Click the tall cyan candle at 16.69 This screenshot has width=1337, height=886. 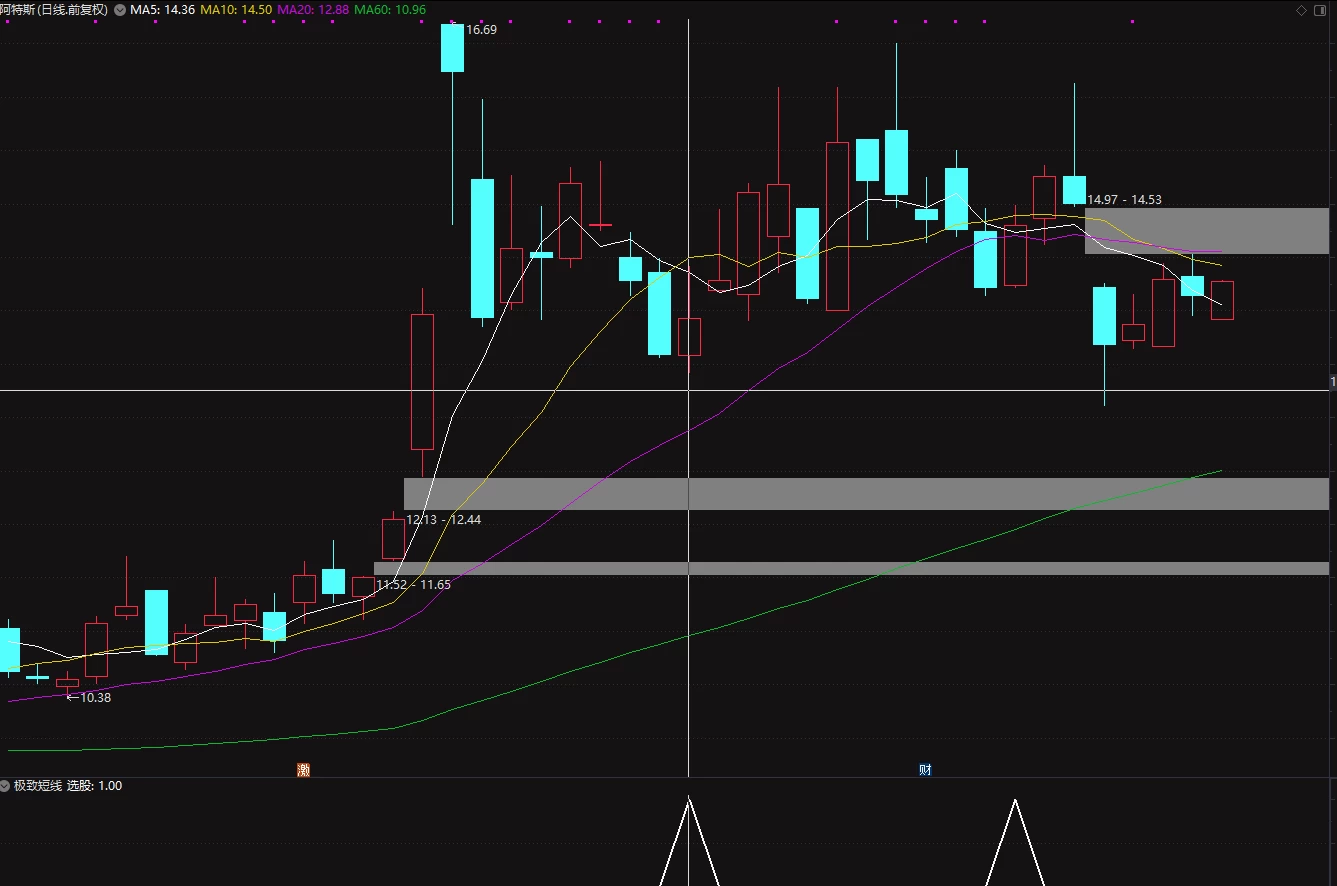click(x=453, y=48)
